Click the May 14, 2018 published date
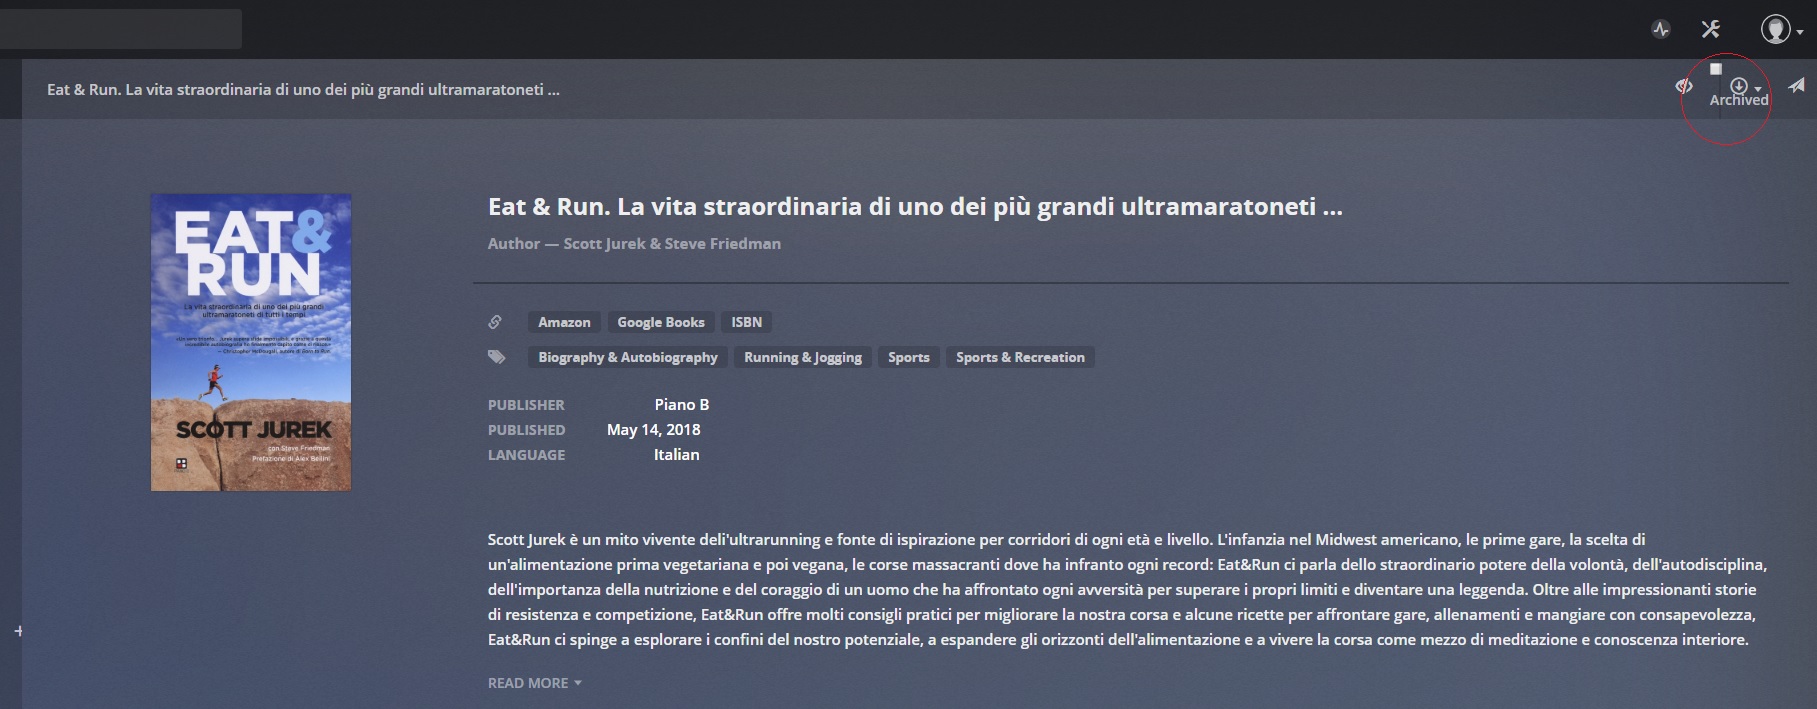 (x=654, y=429)
